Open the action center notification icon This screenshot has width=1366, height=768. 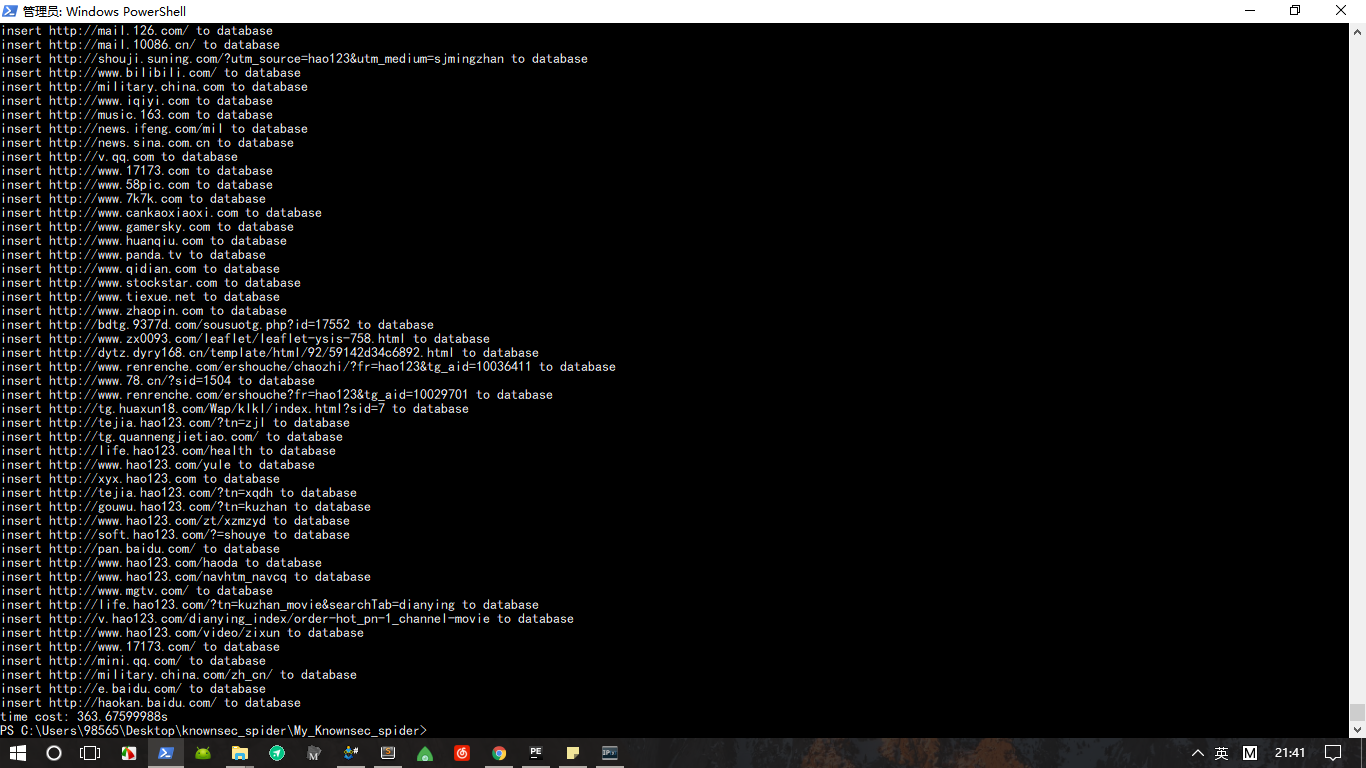click(1333, 753)
